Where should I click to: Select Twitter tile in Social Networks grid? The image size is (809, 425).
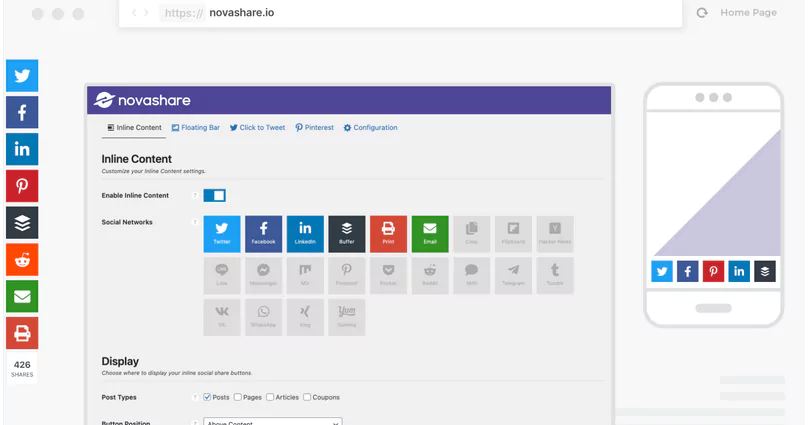pyautogui.click(x=222, y=234)
